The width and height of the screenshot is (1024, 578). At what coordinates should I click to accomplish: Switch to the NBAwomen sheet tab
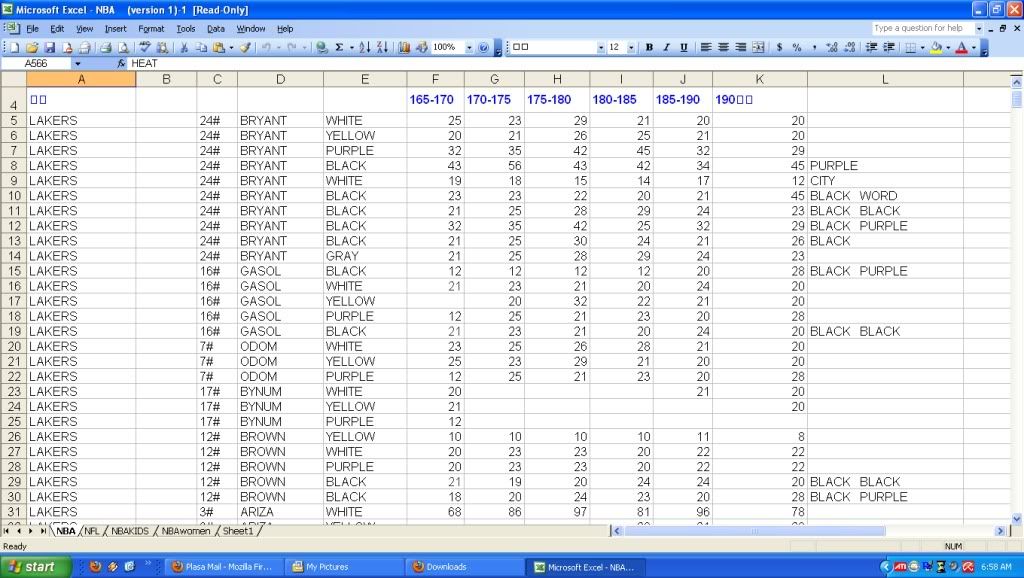[185, 531]
